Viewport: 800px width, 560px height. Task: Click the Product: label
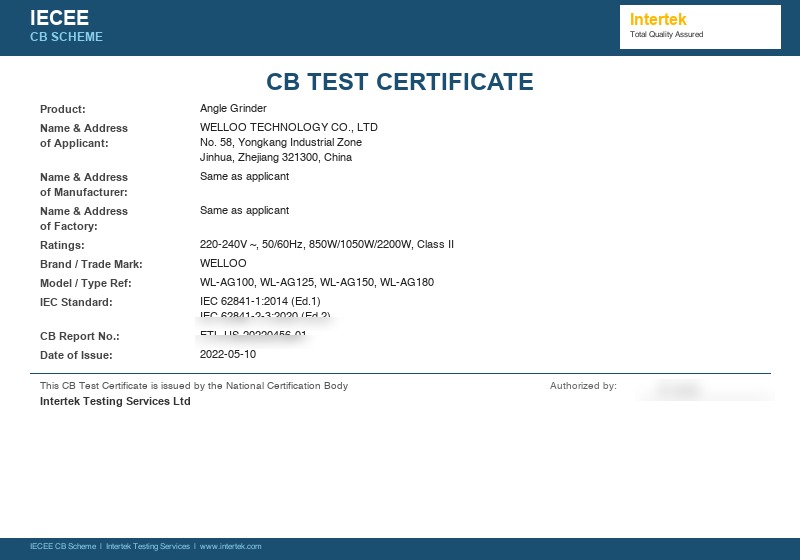[63, 109]
